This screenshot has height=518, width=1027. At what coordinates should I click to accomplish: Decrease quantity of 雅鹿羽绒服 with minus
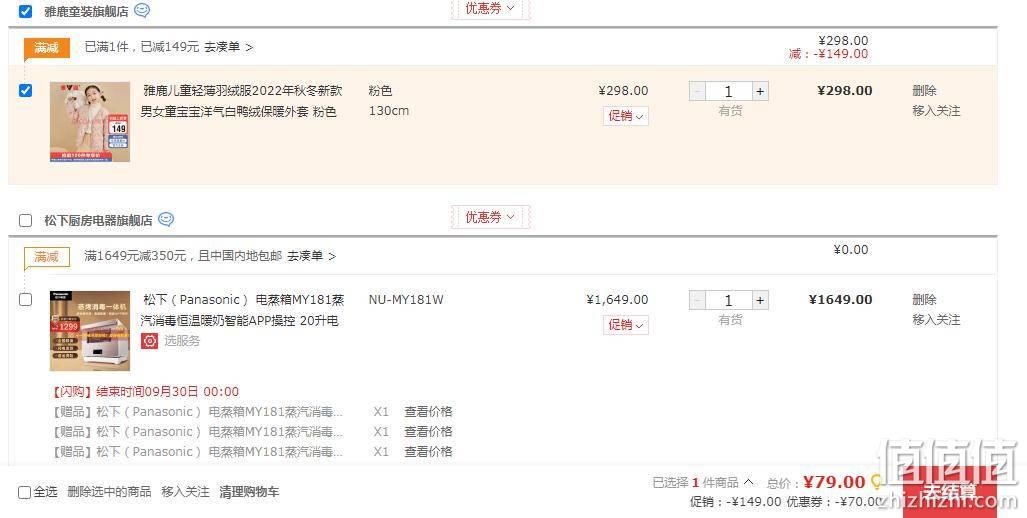(x=698, y=92)
